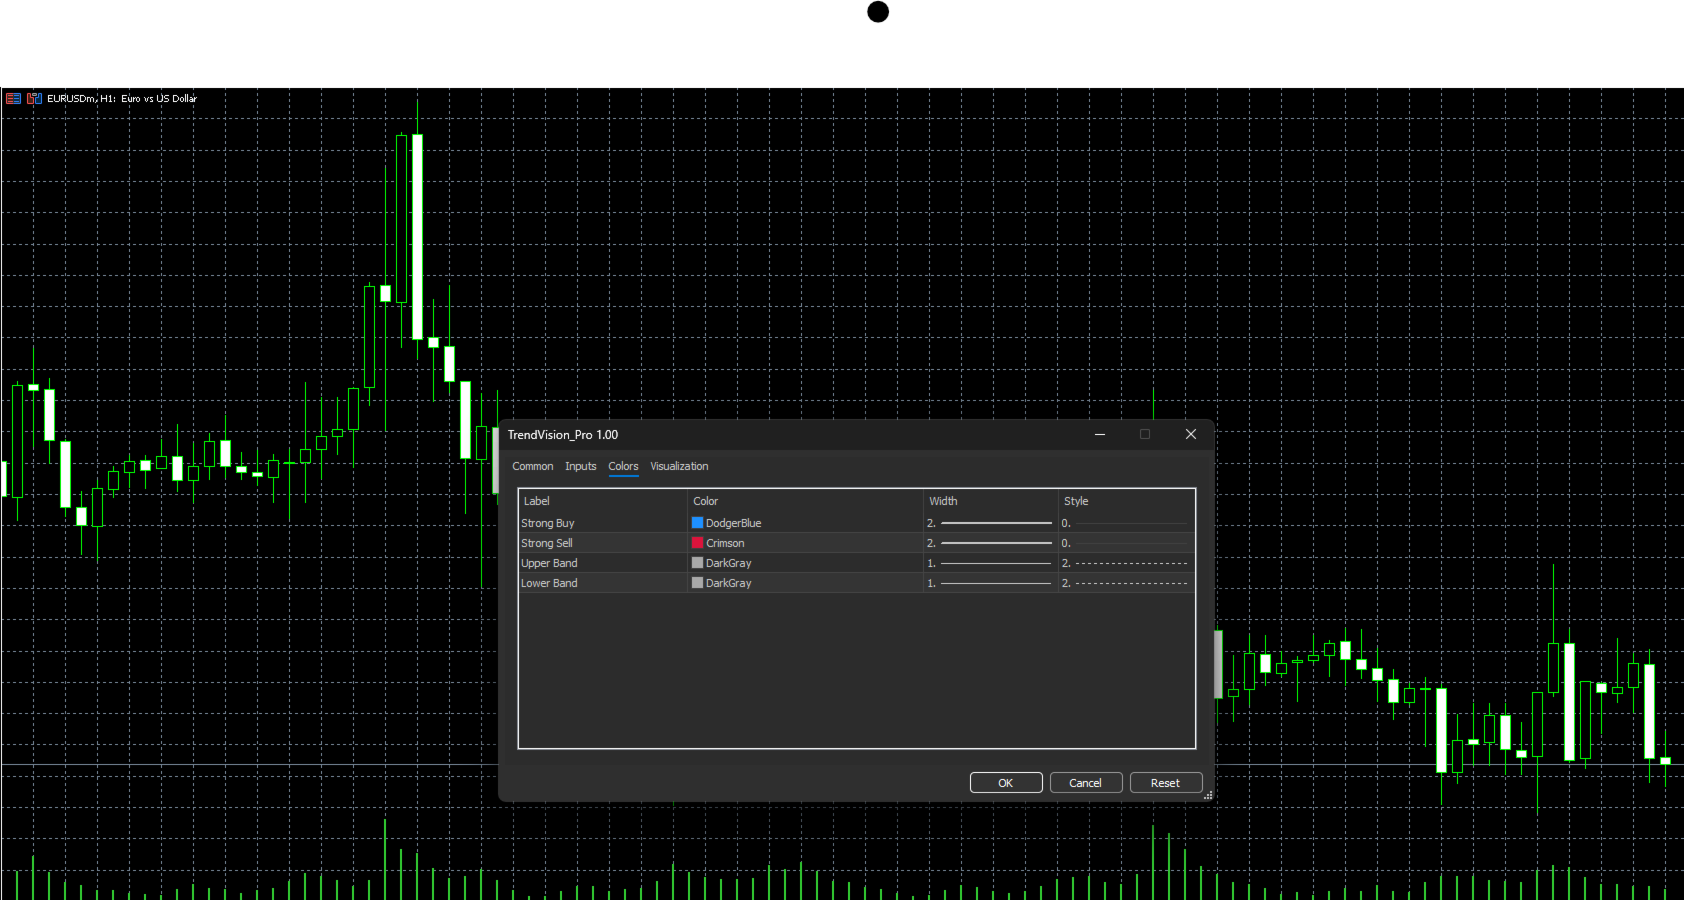Open the Inputs tab
The height and width of the screenshot is (900, 1684).
[580, 466]
